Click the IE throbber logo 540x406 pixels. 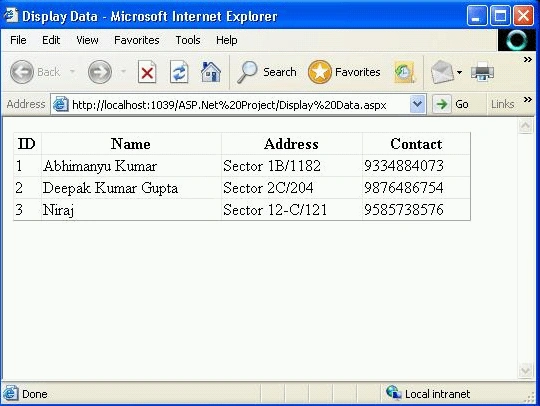[517, 40]
